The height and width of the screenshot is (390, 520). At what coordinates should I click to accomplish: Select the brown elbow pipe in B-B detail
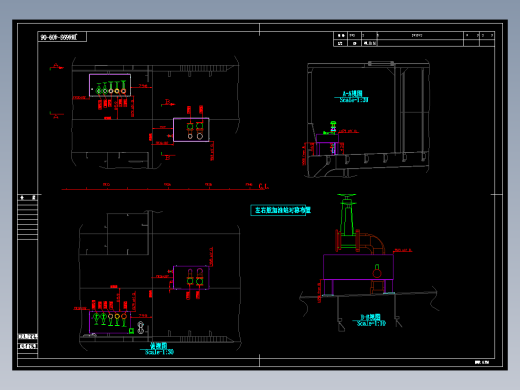click(x=373, y=243)
